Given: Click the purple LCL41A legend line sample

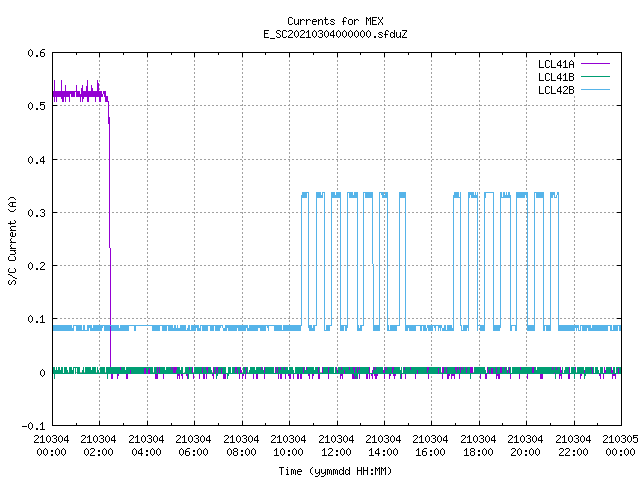Looking at the screenshot, I should tap(596, 64).
